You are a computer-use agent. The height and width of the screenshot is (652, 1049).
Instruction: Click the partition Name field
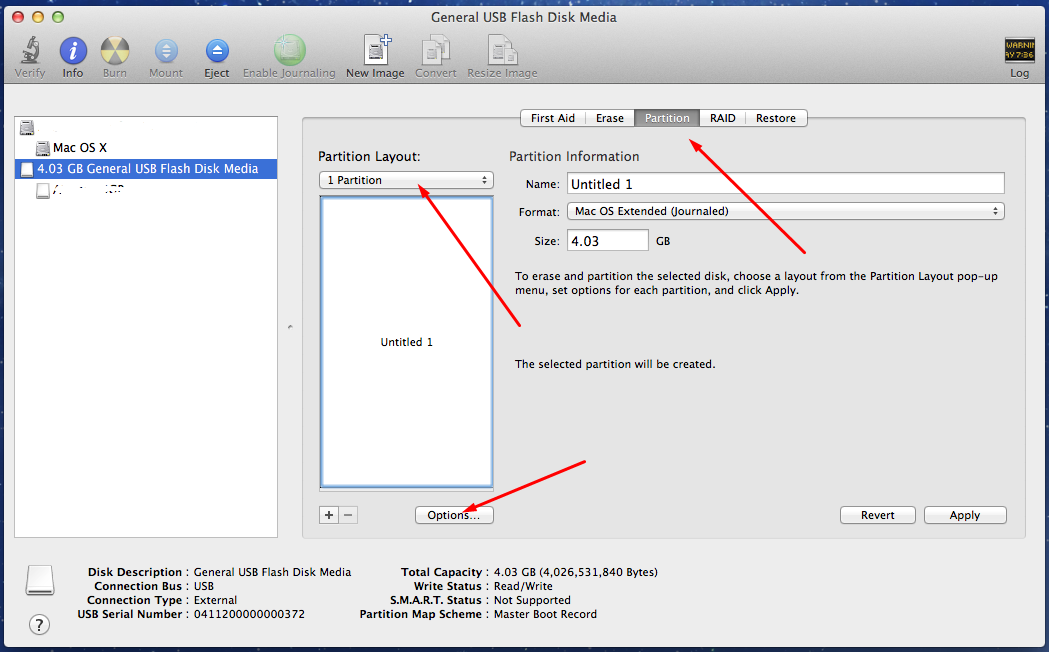[x=785, y=184]
